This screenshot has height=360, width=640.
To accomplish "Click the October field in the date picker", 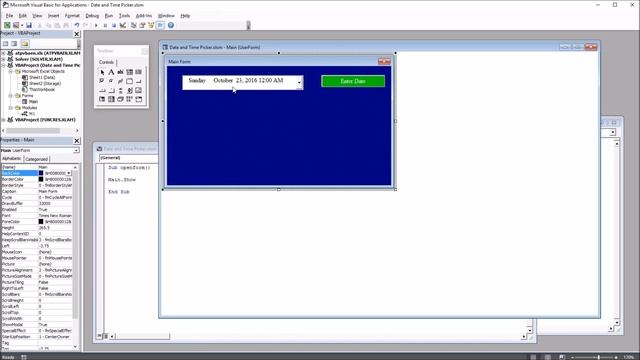I will tap(223, 80).
